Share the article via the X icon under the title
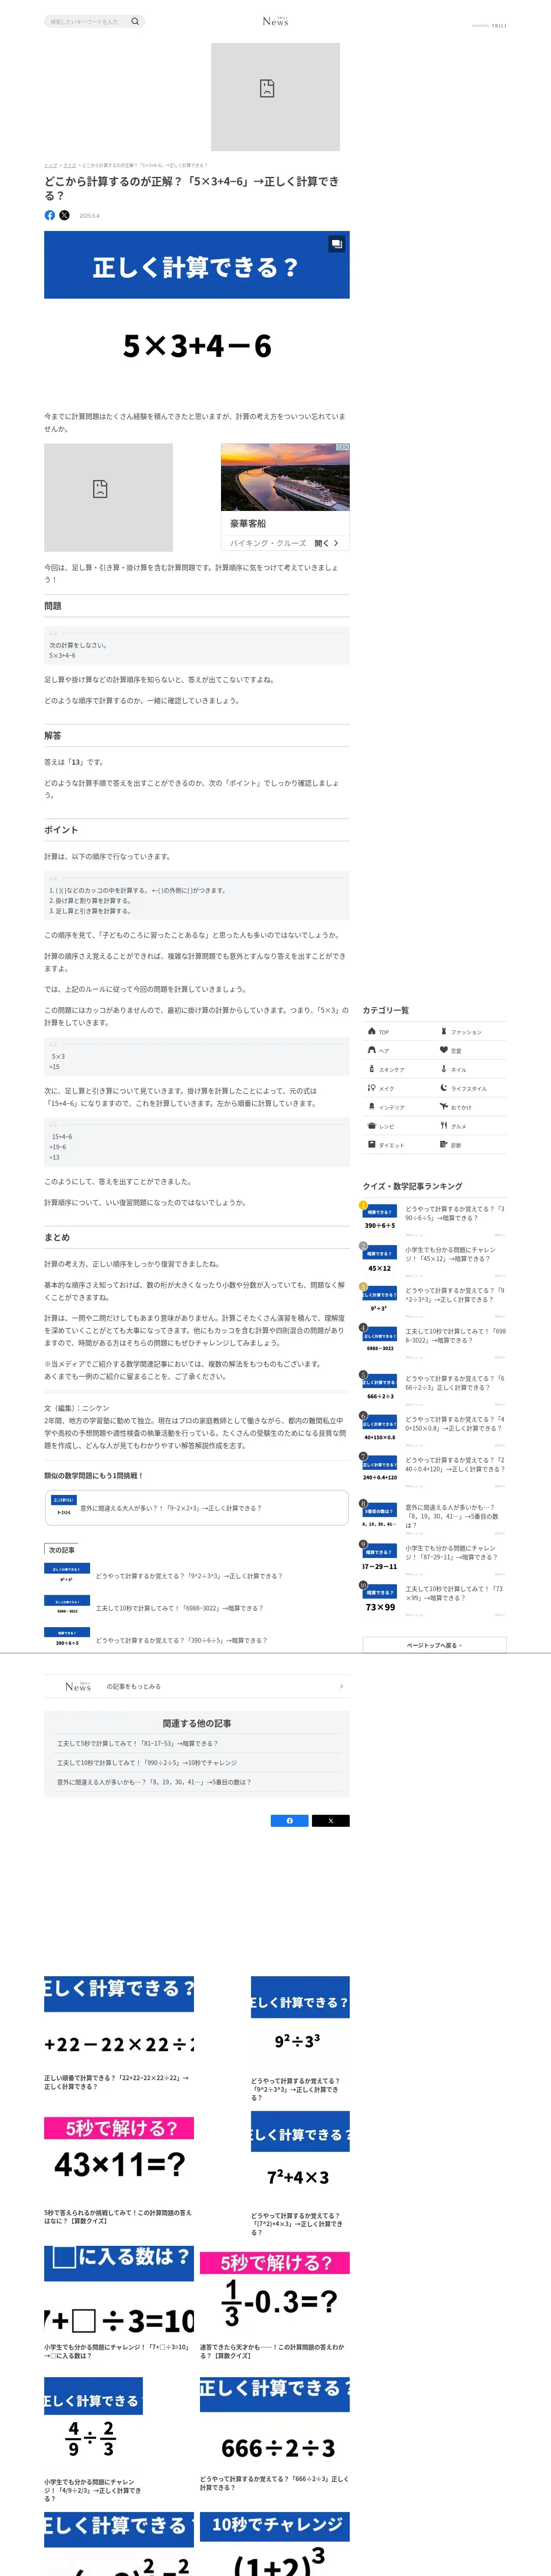This screenshot has width=551, height=2576. [65, 215]
